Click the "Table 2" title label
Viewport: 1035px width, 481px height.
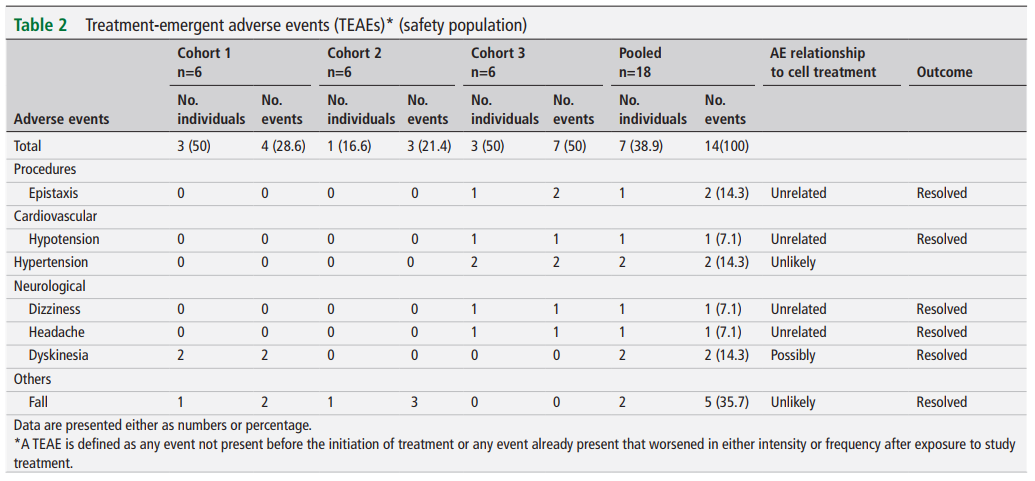pos(41,25)
